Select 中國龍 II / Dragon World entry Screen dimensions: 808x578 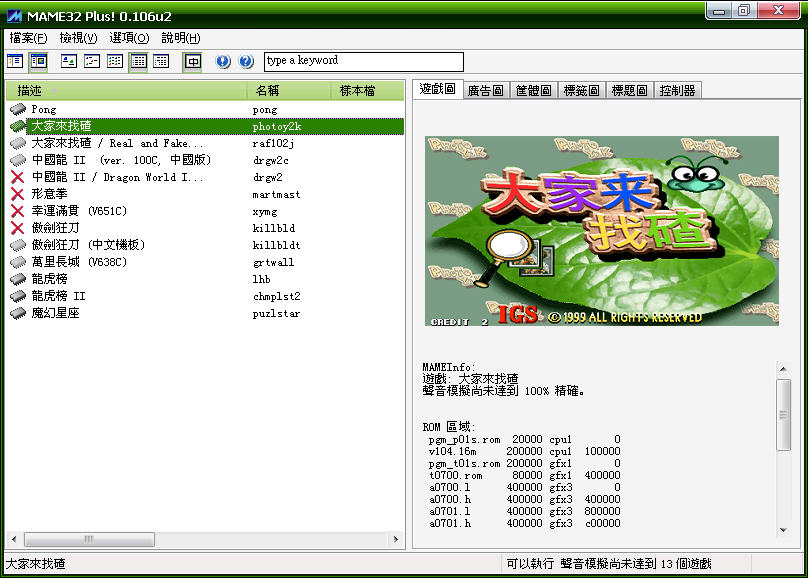[117, 177]
